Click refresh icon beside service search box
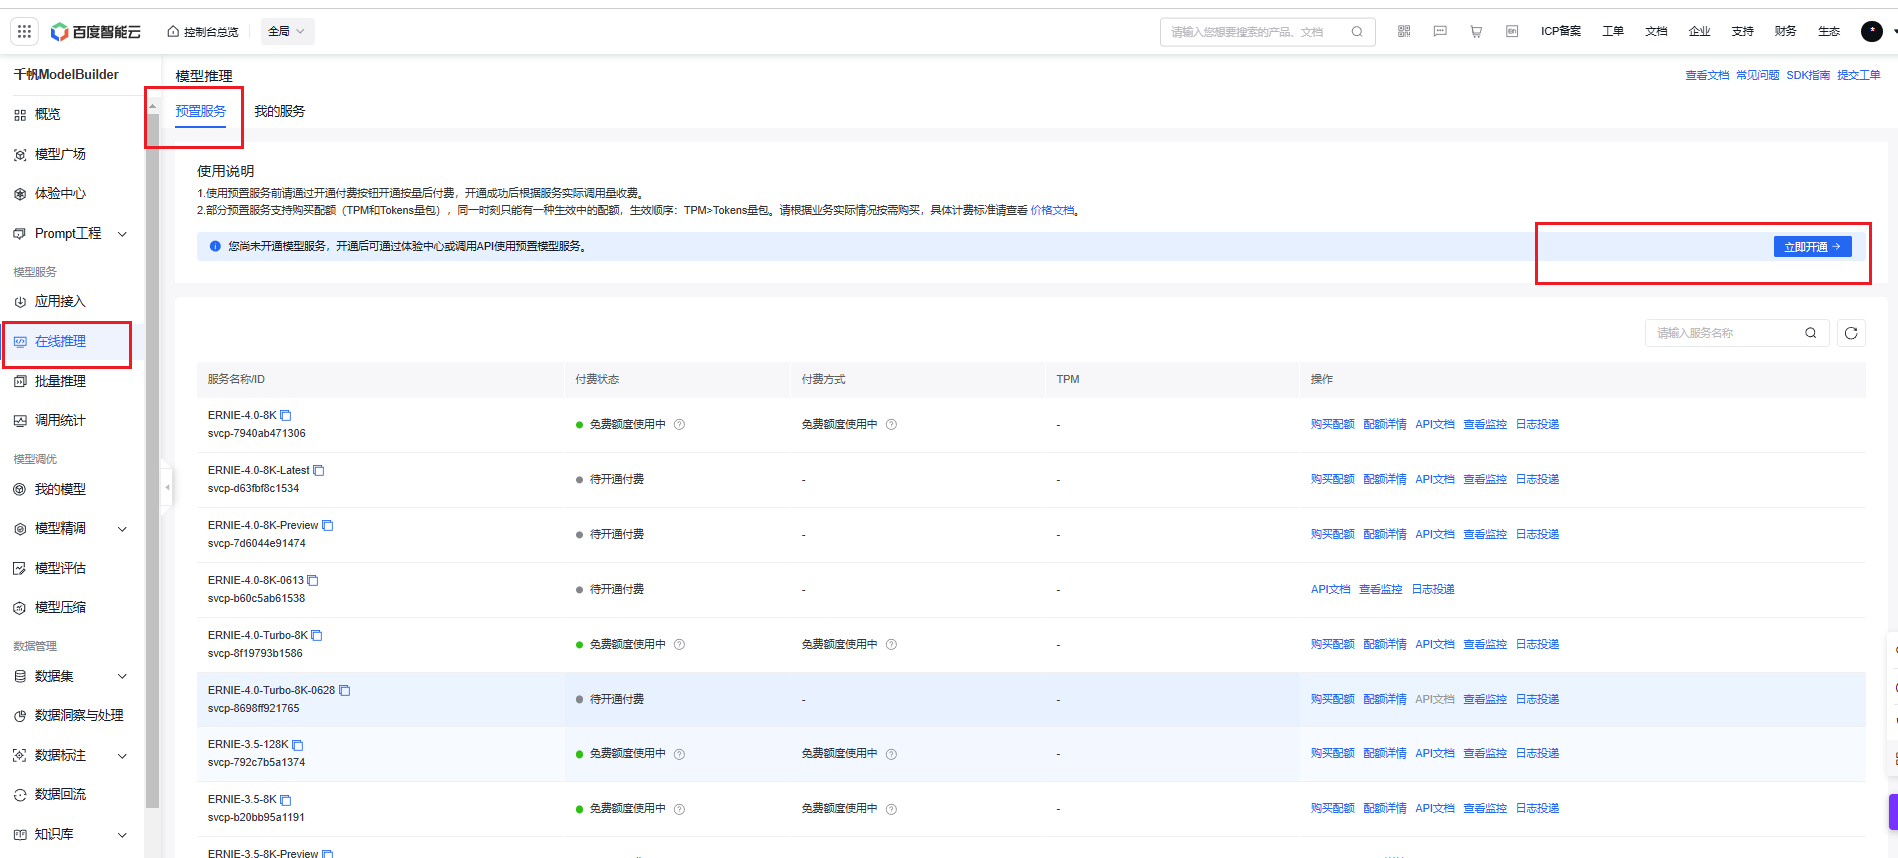This screenshot has width=1898, height=858. (1851, 333)
